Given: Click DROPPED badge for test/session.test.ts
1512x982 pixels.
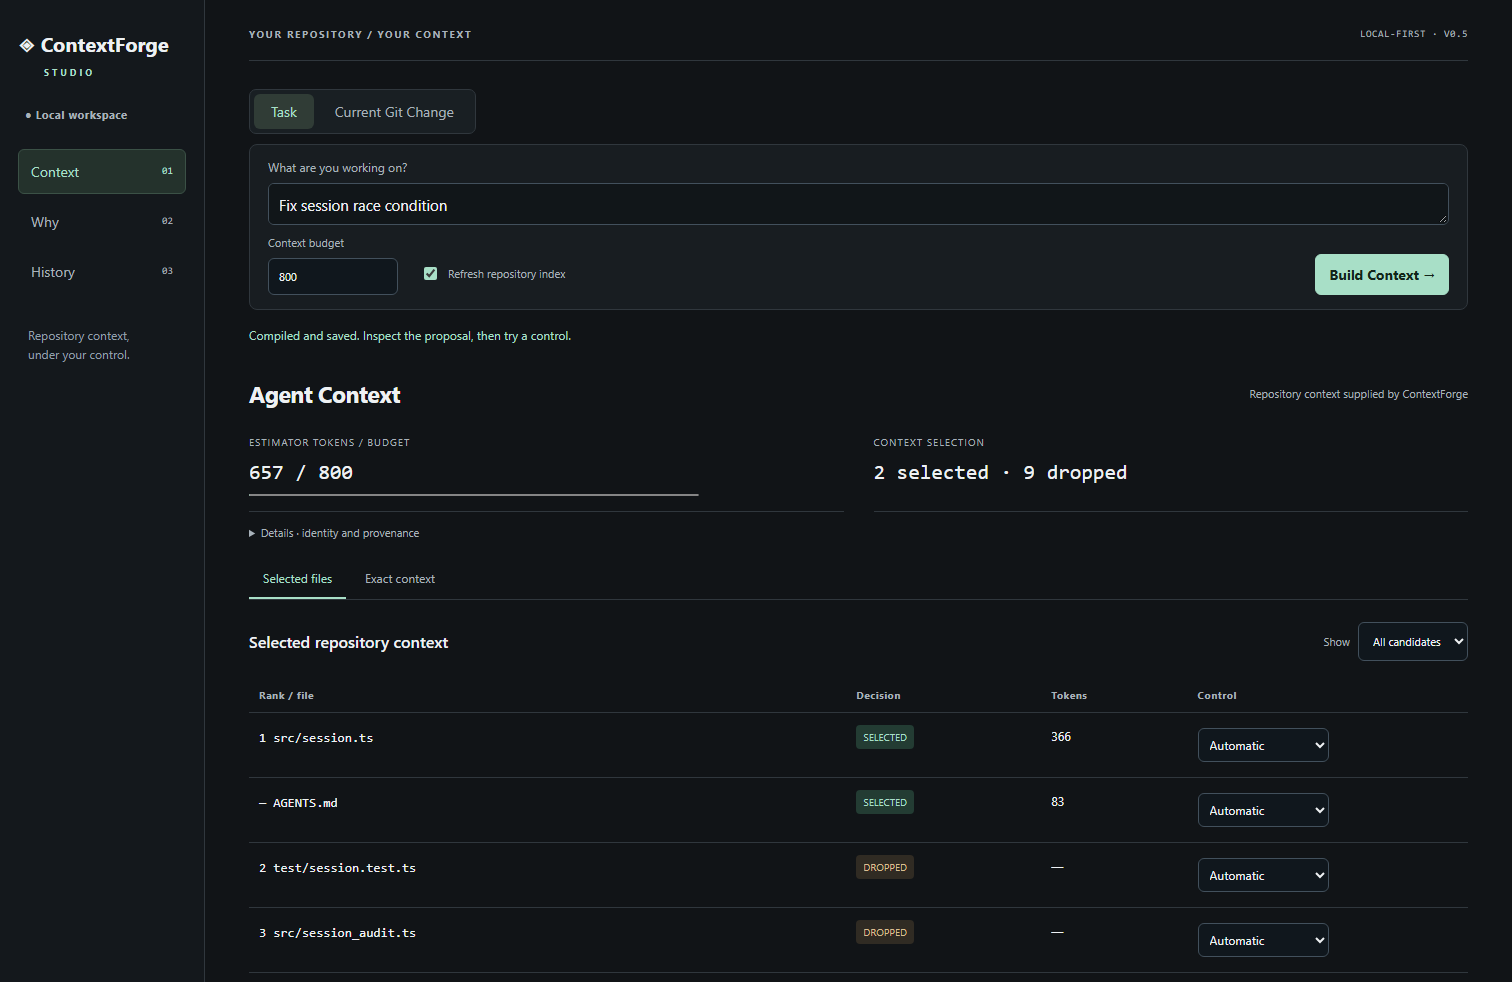Looking at the screenshot, I should point(885,867).
